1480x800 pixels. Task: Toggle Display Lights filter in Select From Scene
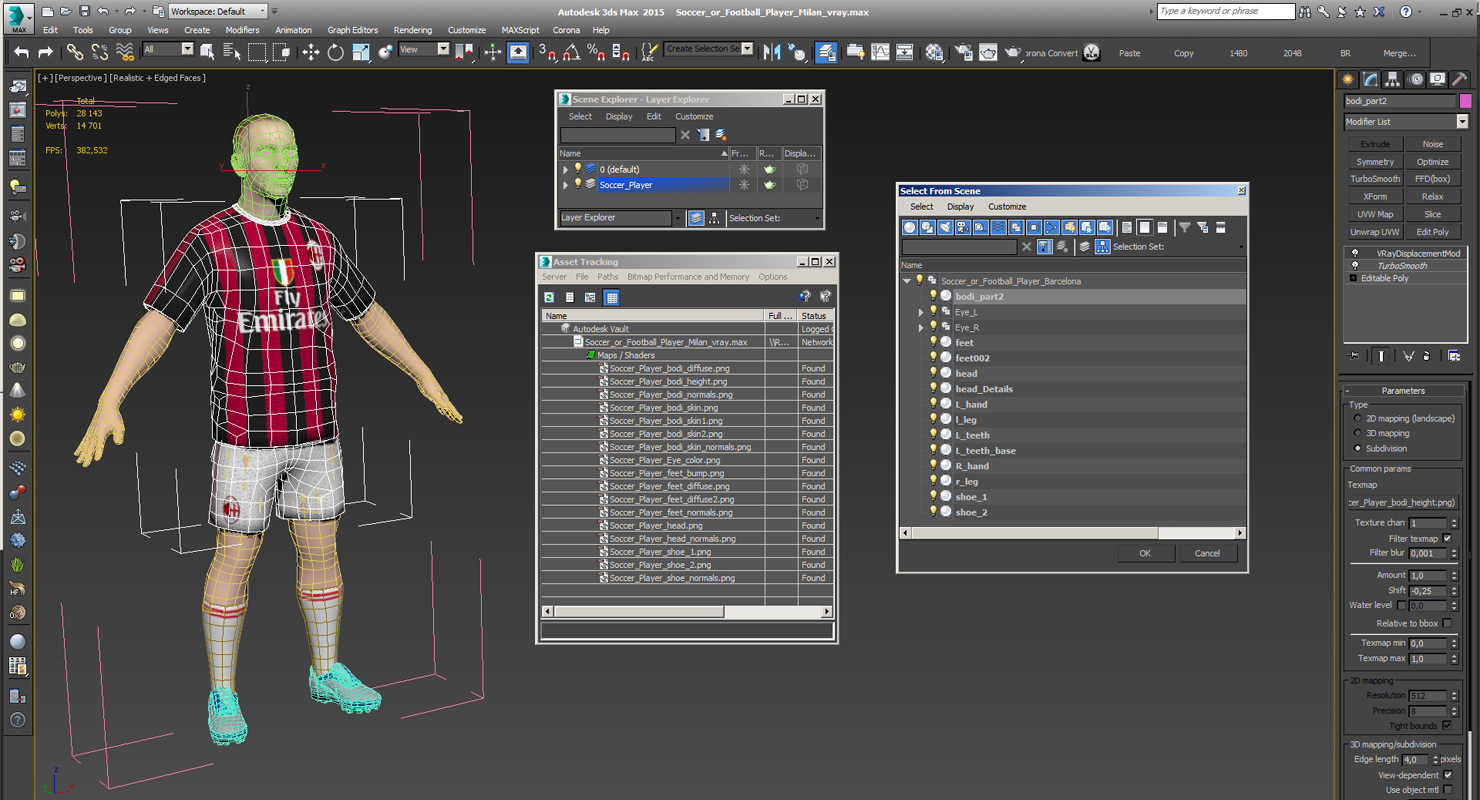pyautogui.click(x=945, y=227)
